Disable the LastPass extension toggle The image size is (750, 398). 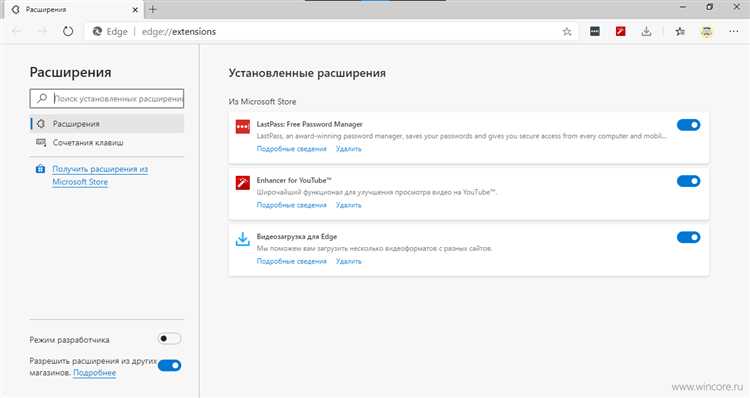tap(688, 125)
